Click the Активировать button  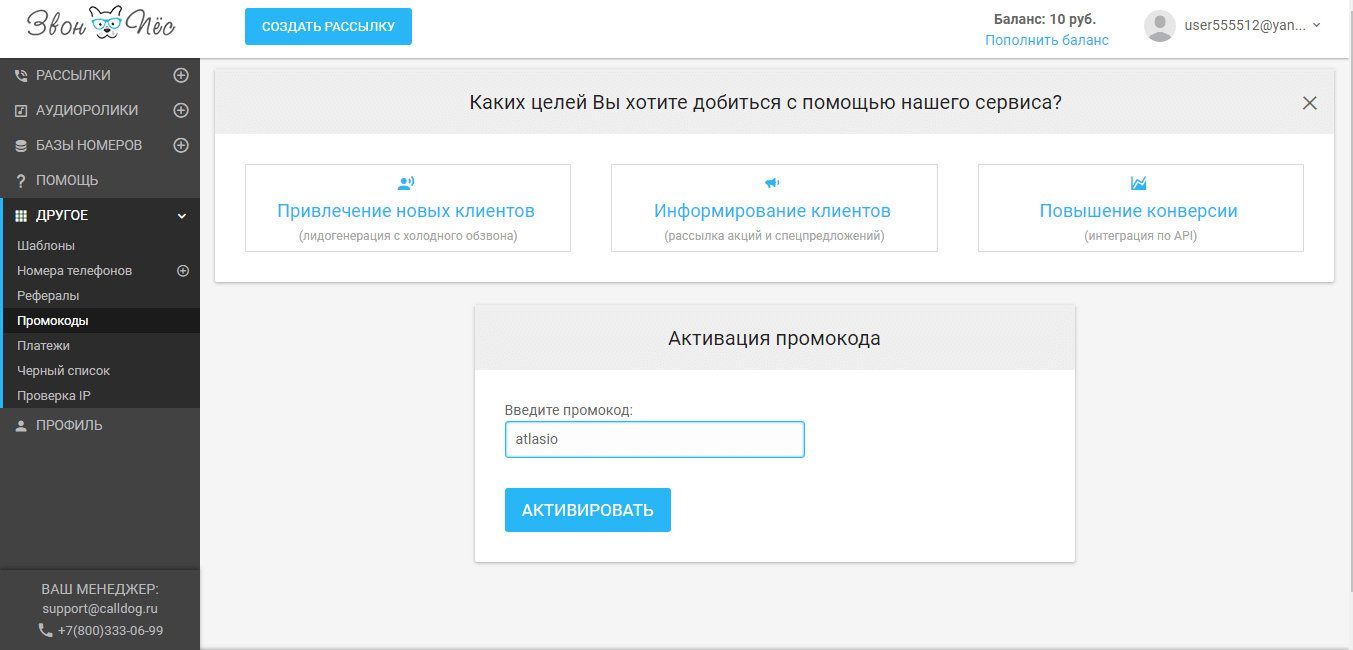(587, 510)
